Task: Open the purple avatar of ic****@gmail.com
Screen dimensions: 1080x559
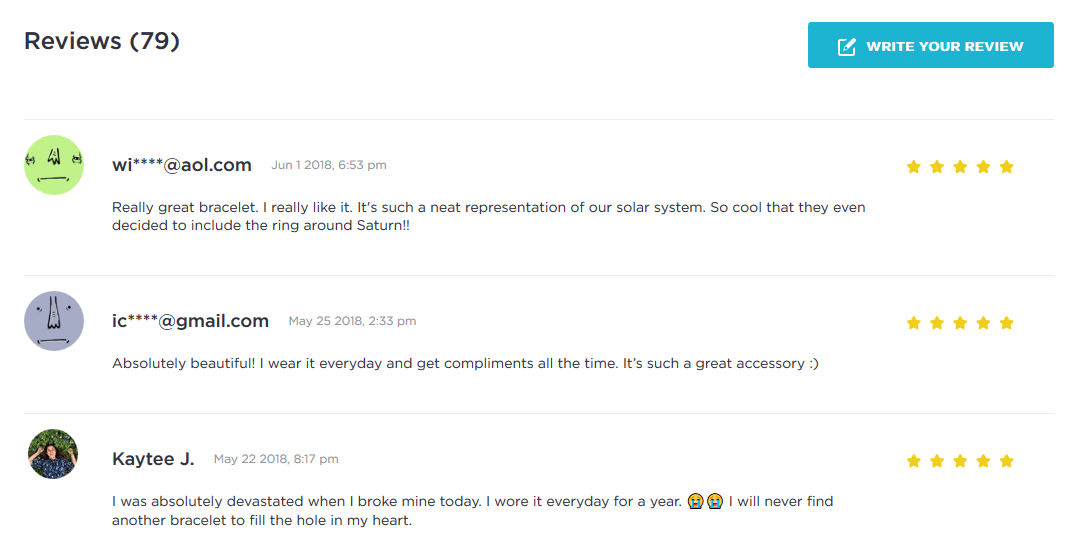Action: 54,321
